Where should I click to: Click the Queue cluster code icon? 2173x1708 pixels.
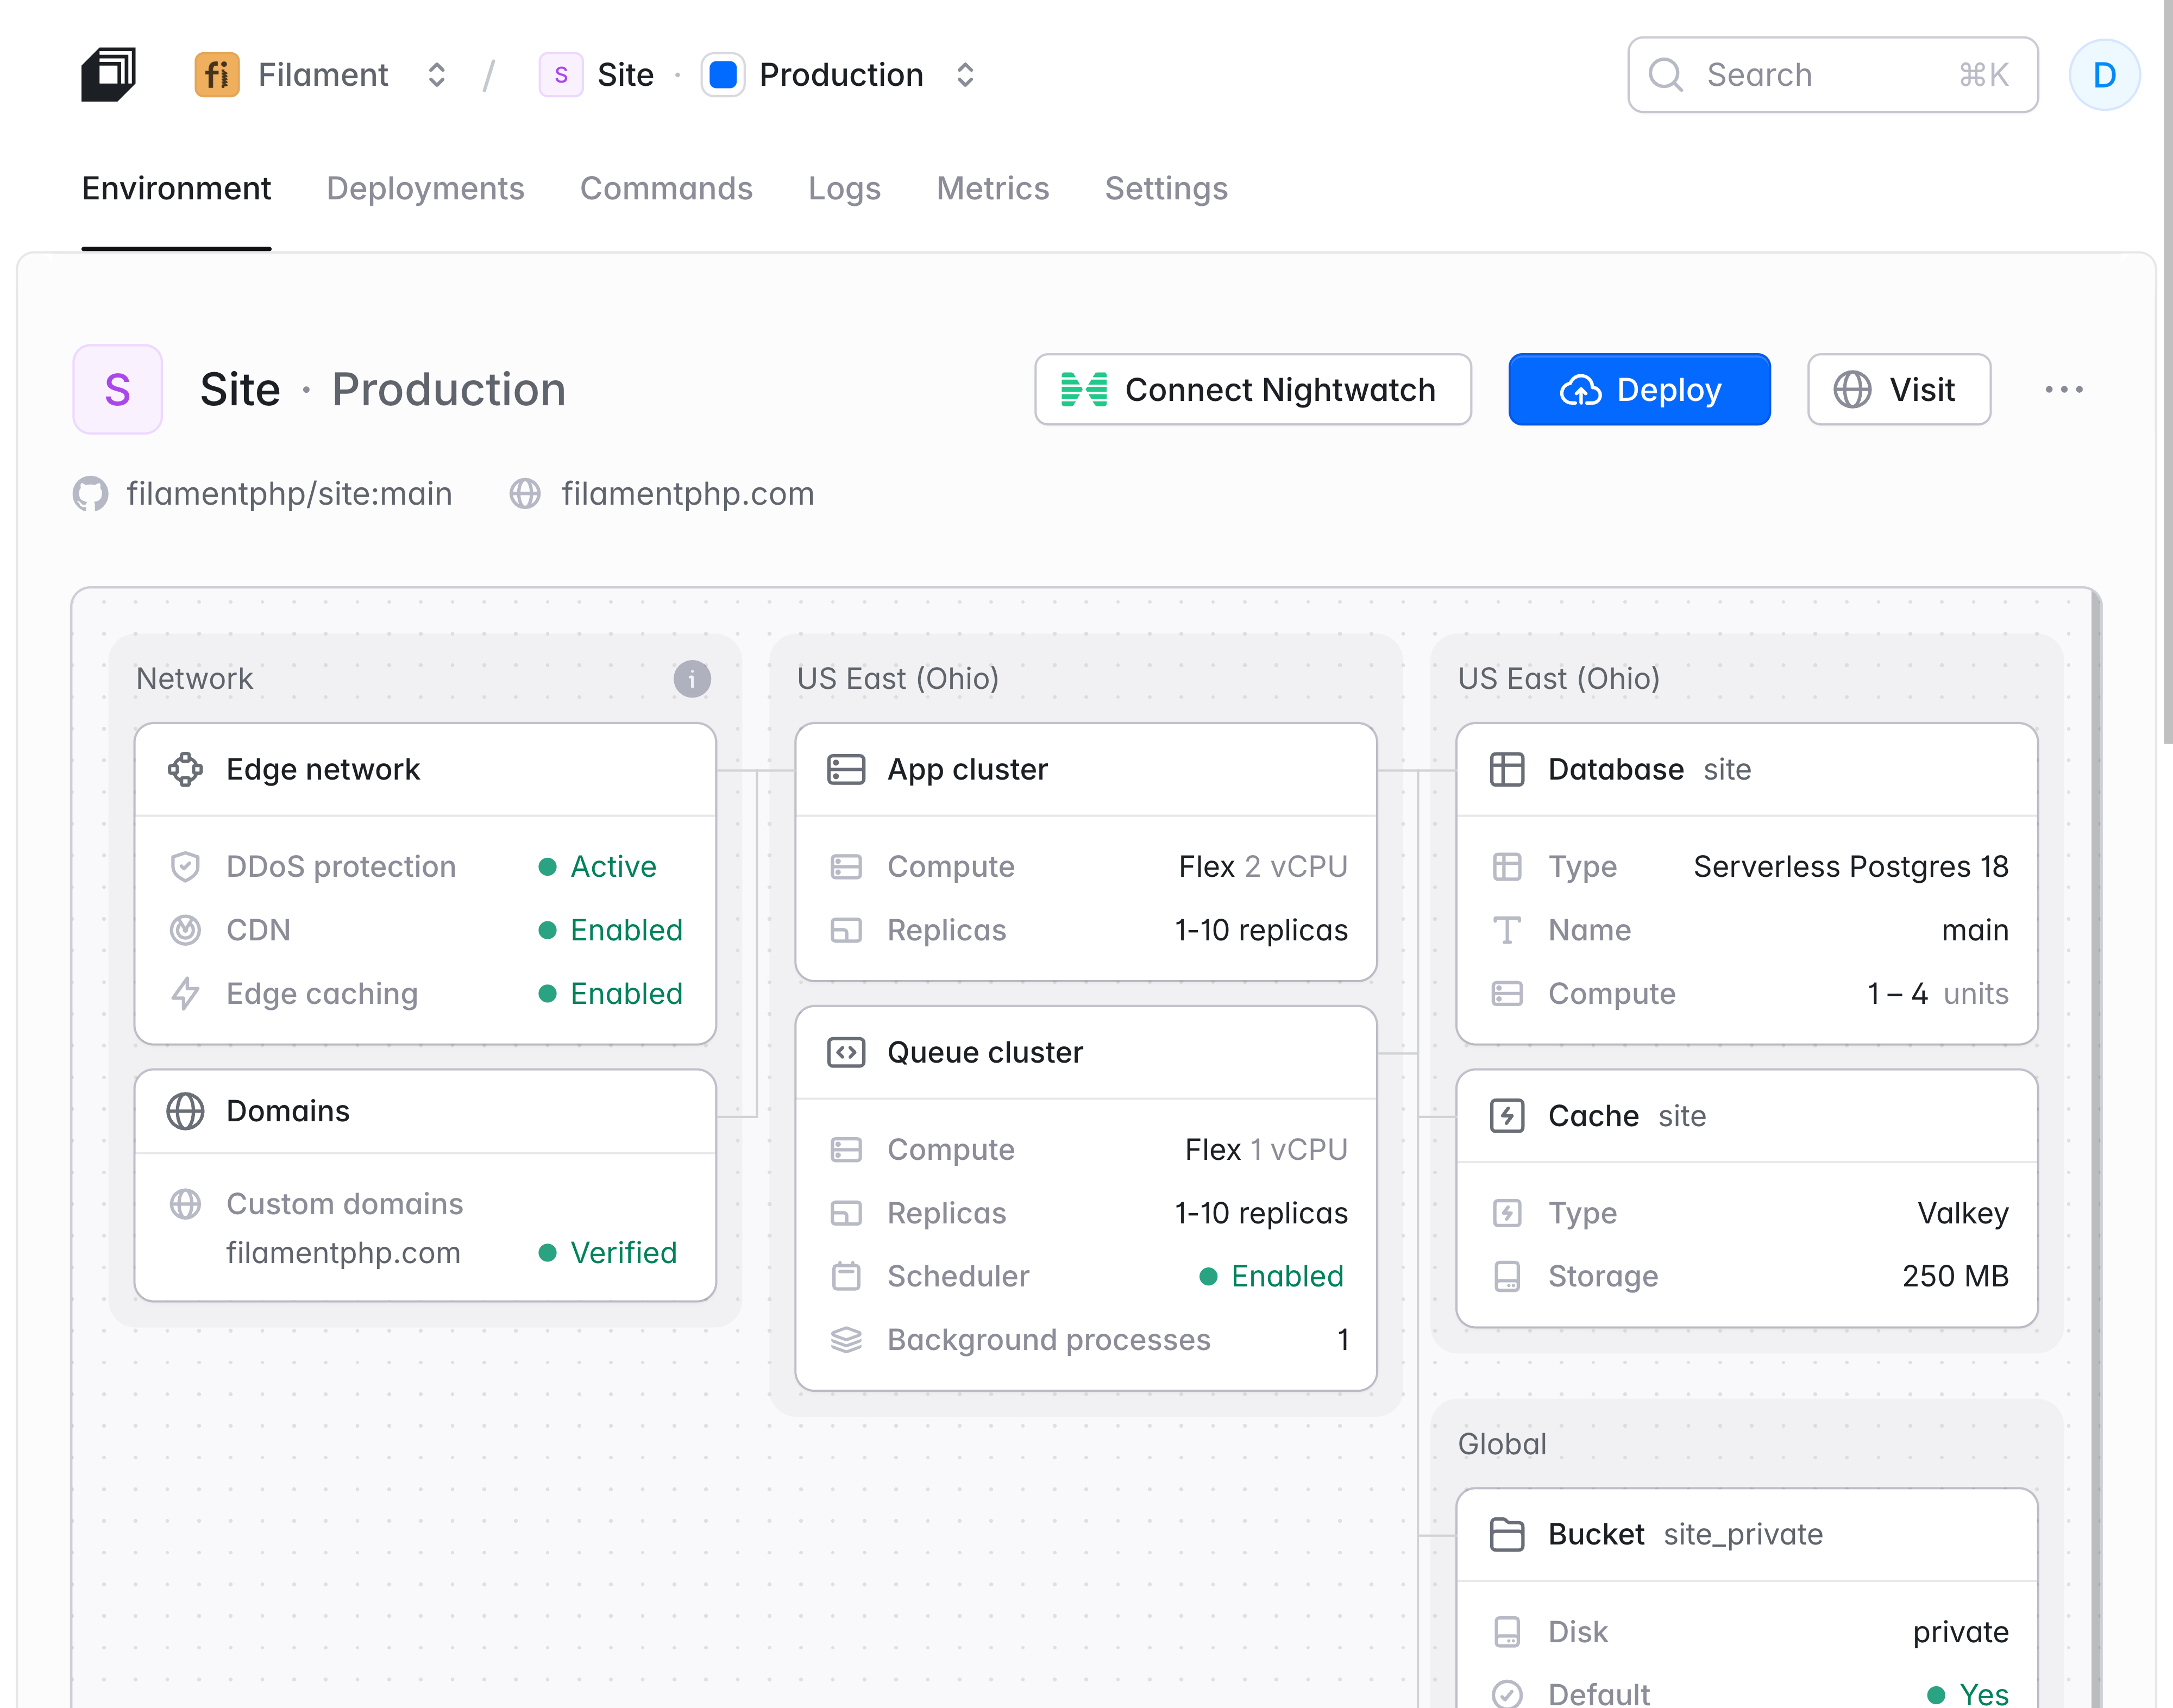point(846,1052)
